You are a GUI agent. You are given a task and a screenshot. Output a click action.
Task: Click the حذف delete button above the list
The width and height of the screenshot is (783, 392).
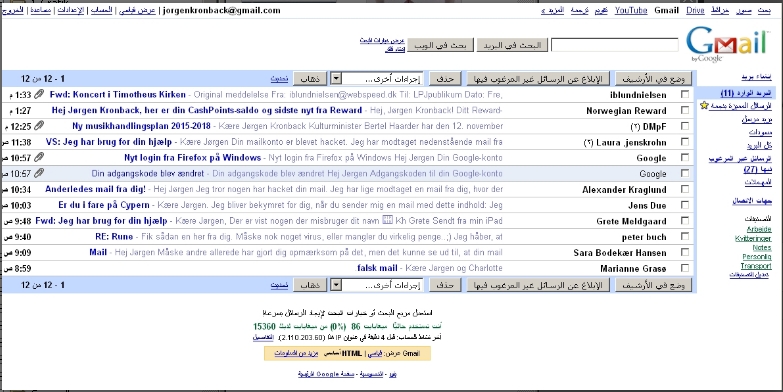click(445, 78)
